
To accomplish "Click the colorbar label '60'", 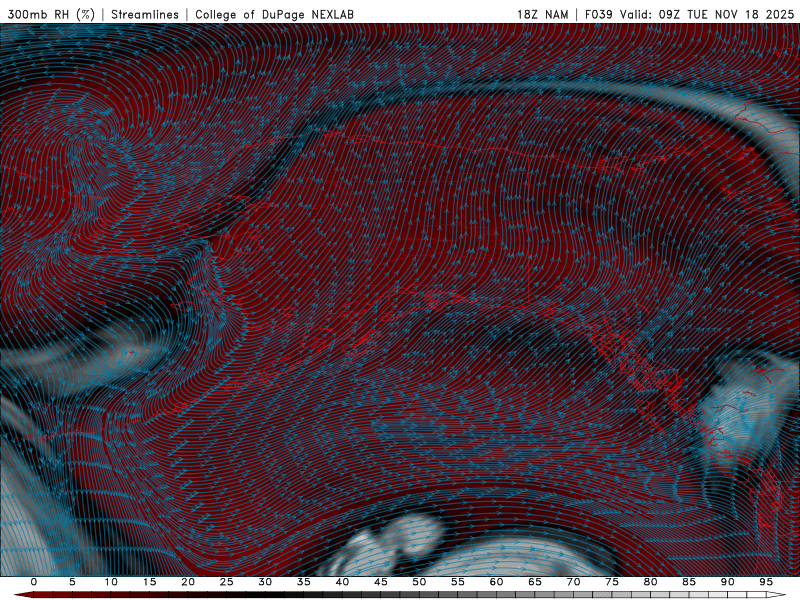I will [496, 582].
